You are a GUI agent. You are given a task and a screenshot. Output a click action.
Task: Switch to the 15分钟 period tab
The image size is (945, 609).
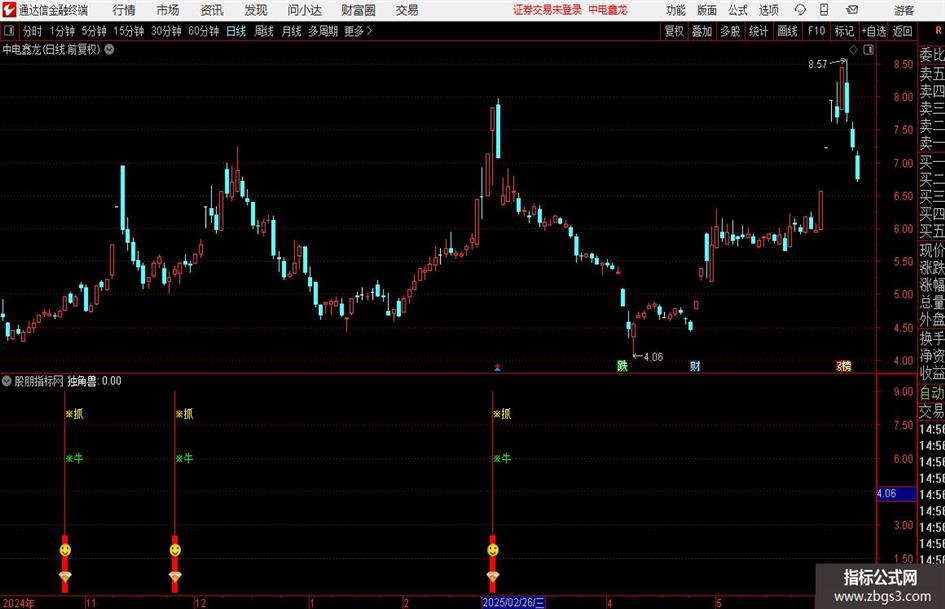pos(129,31)
